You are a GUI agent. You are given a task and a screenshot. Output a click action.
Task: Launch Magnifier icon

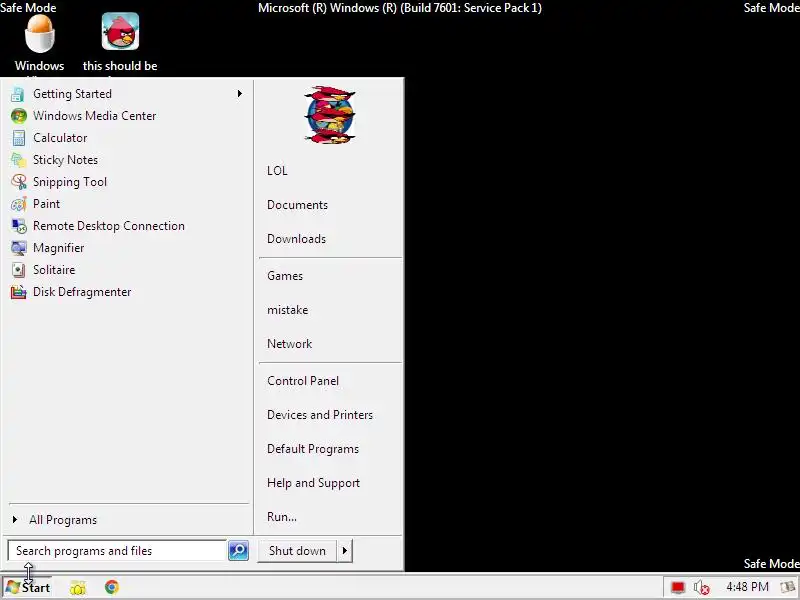[18, 248]
